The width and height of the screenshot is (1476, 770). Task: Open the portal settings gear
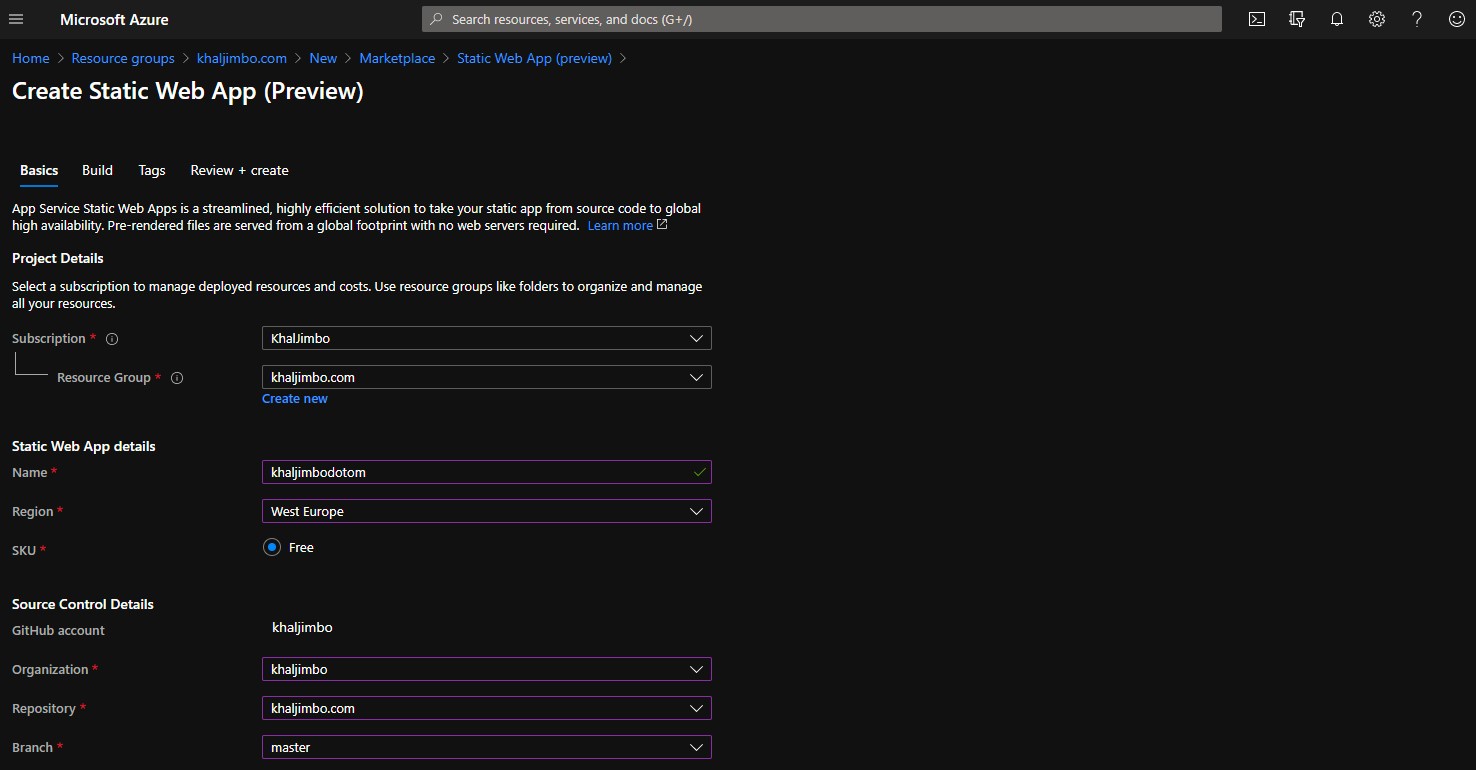coord(1377,19)
